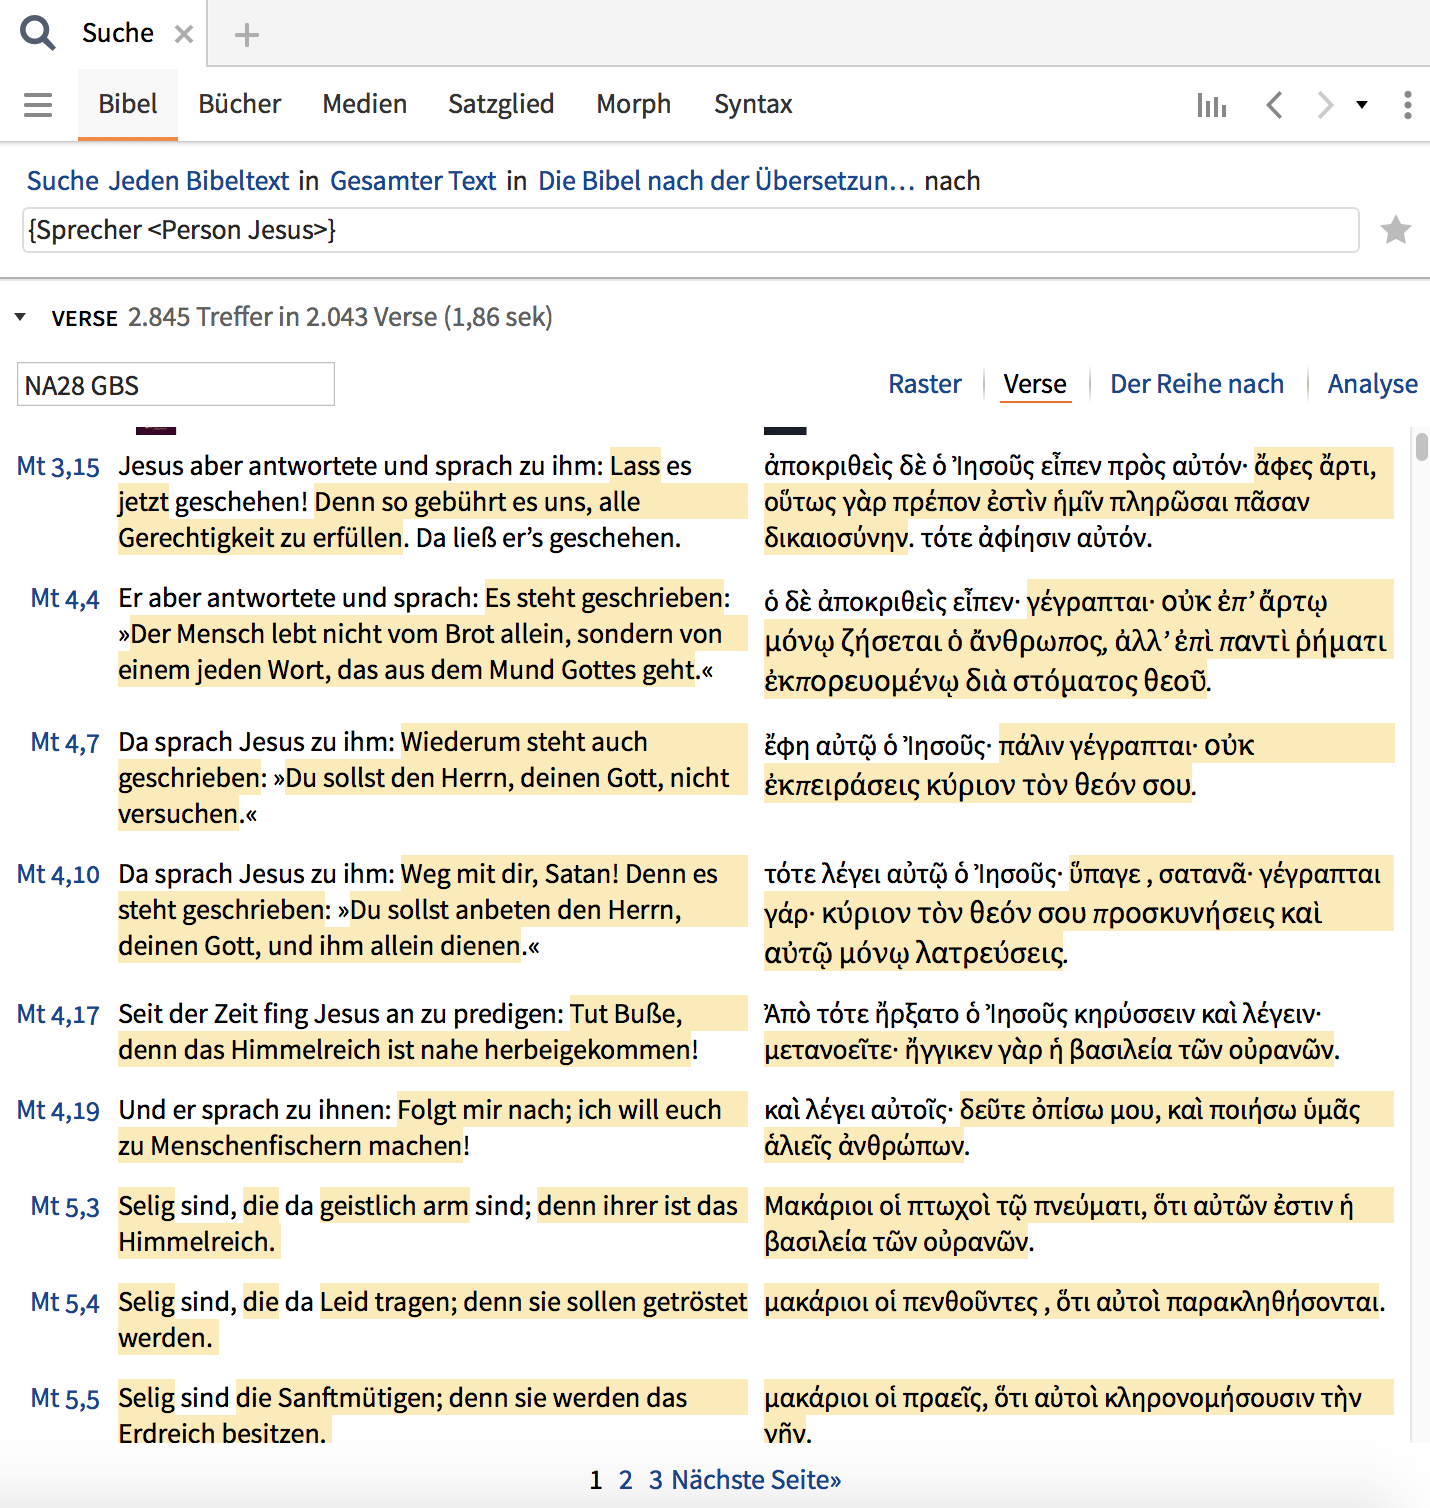Open verse reference Mt 4,19
This screenshot has height=1508, width=1430.
click(x=58, y=1111)
